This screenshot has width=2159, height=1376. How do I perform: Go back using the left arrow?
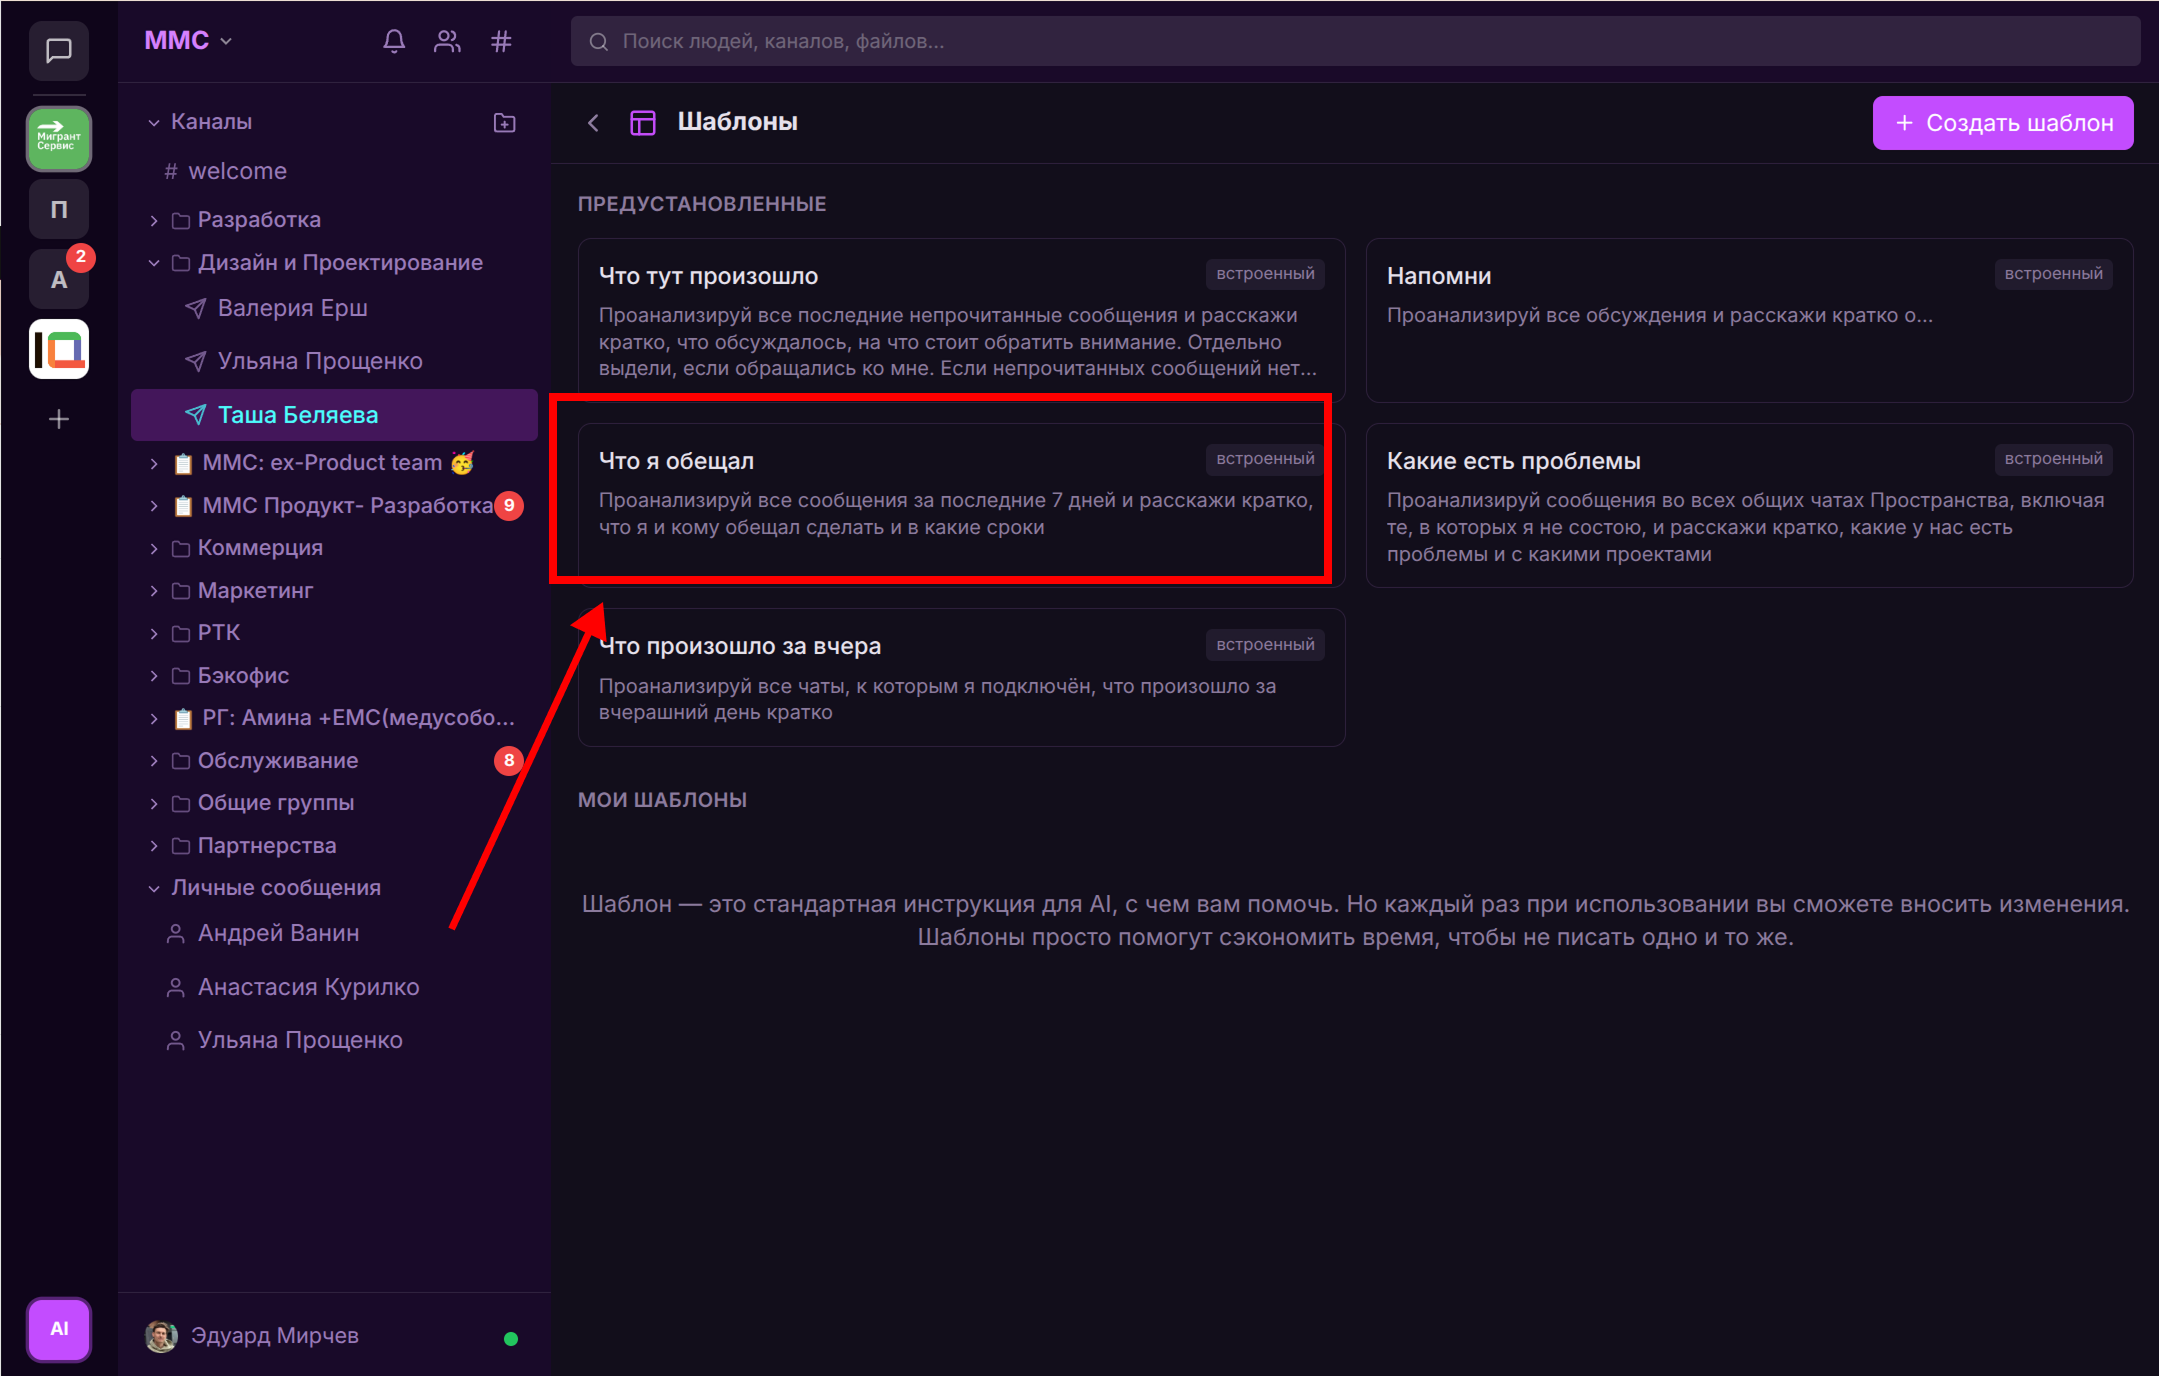tap(593, 122)
